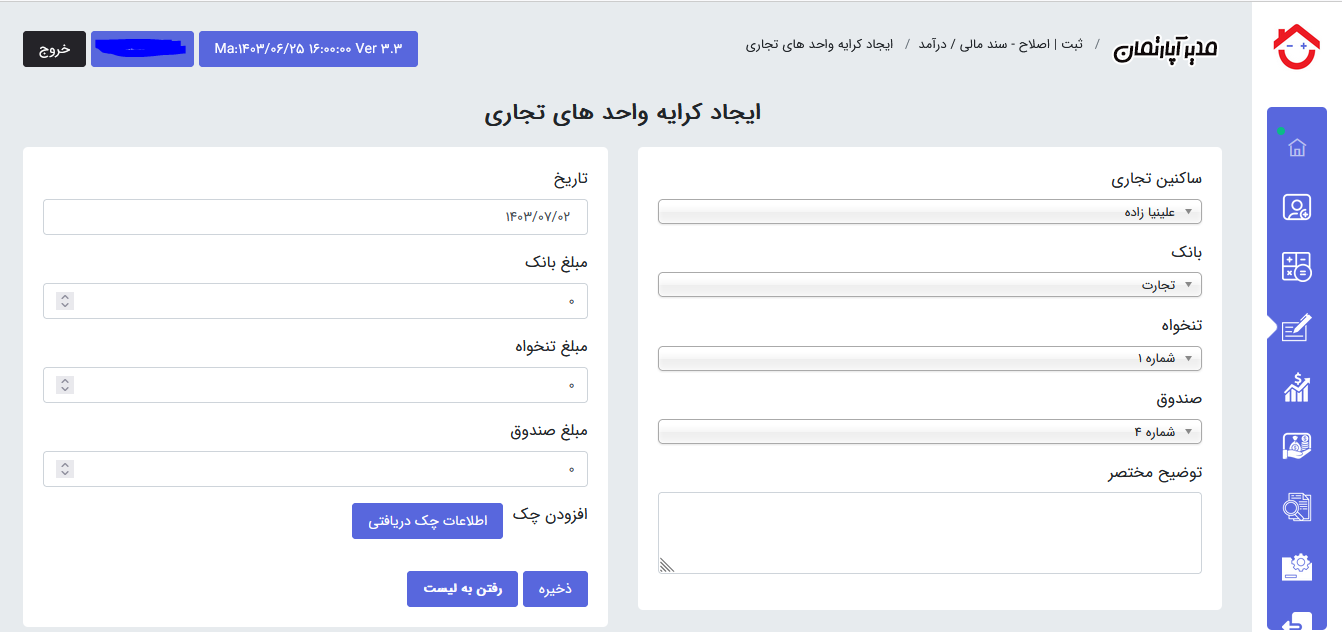Screen dimensions: 1342x632
Task: Click the red house logo icon
Action: point(1296,47)
